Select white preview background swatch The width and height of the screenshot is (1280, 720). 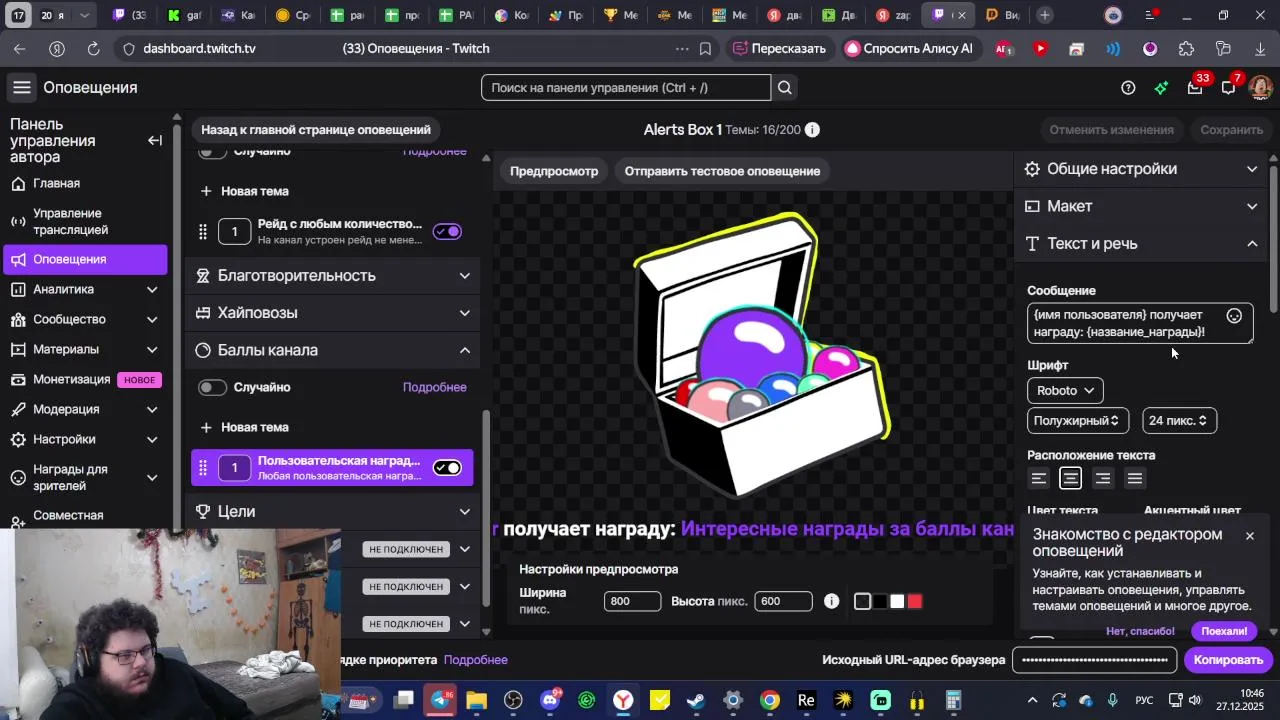(x=897, y=601)
